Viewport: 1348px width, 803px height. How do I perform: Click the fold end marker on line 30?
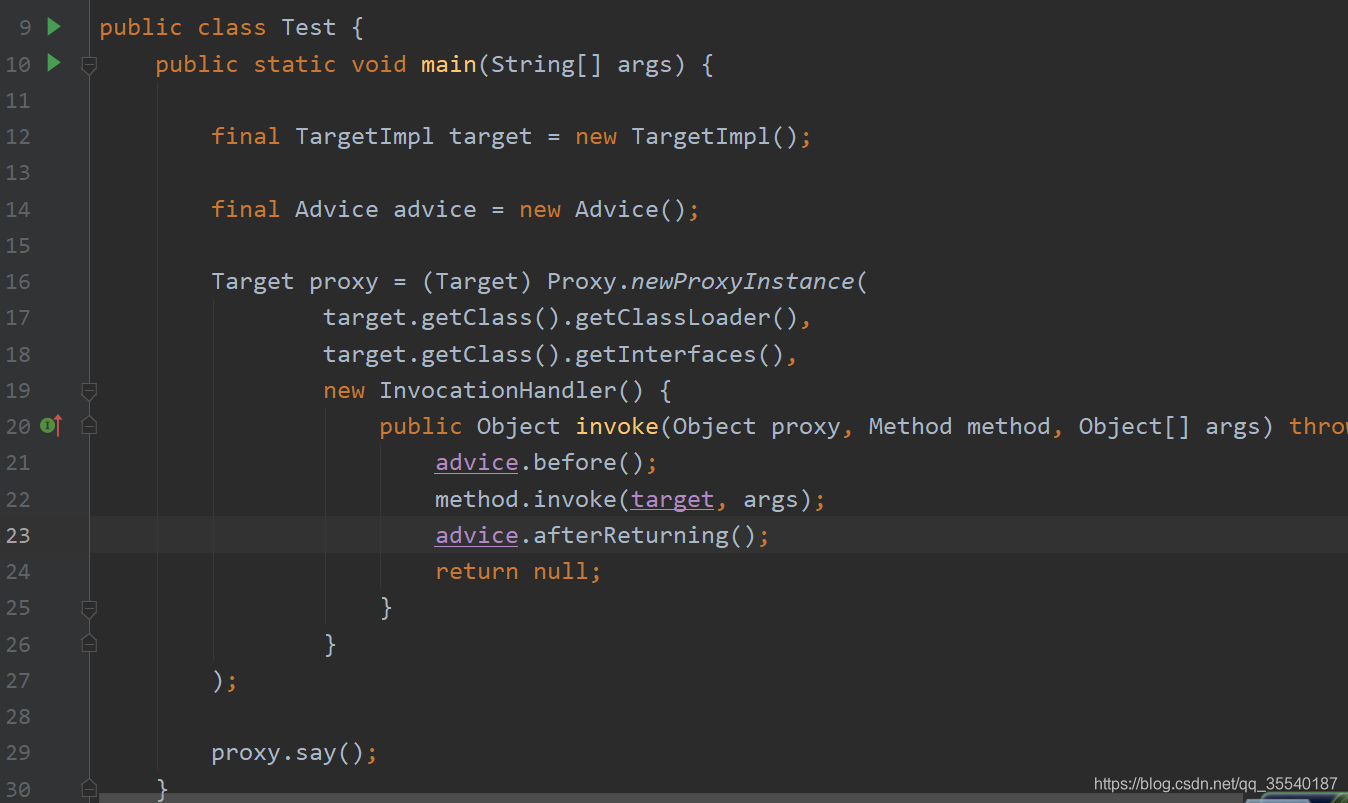pos(89,789)
